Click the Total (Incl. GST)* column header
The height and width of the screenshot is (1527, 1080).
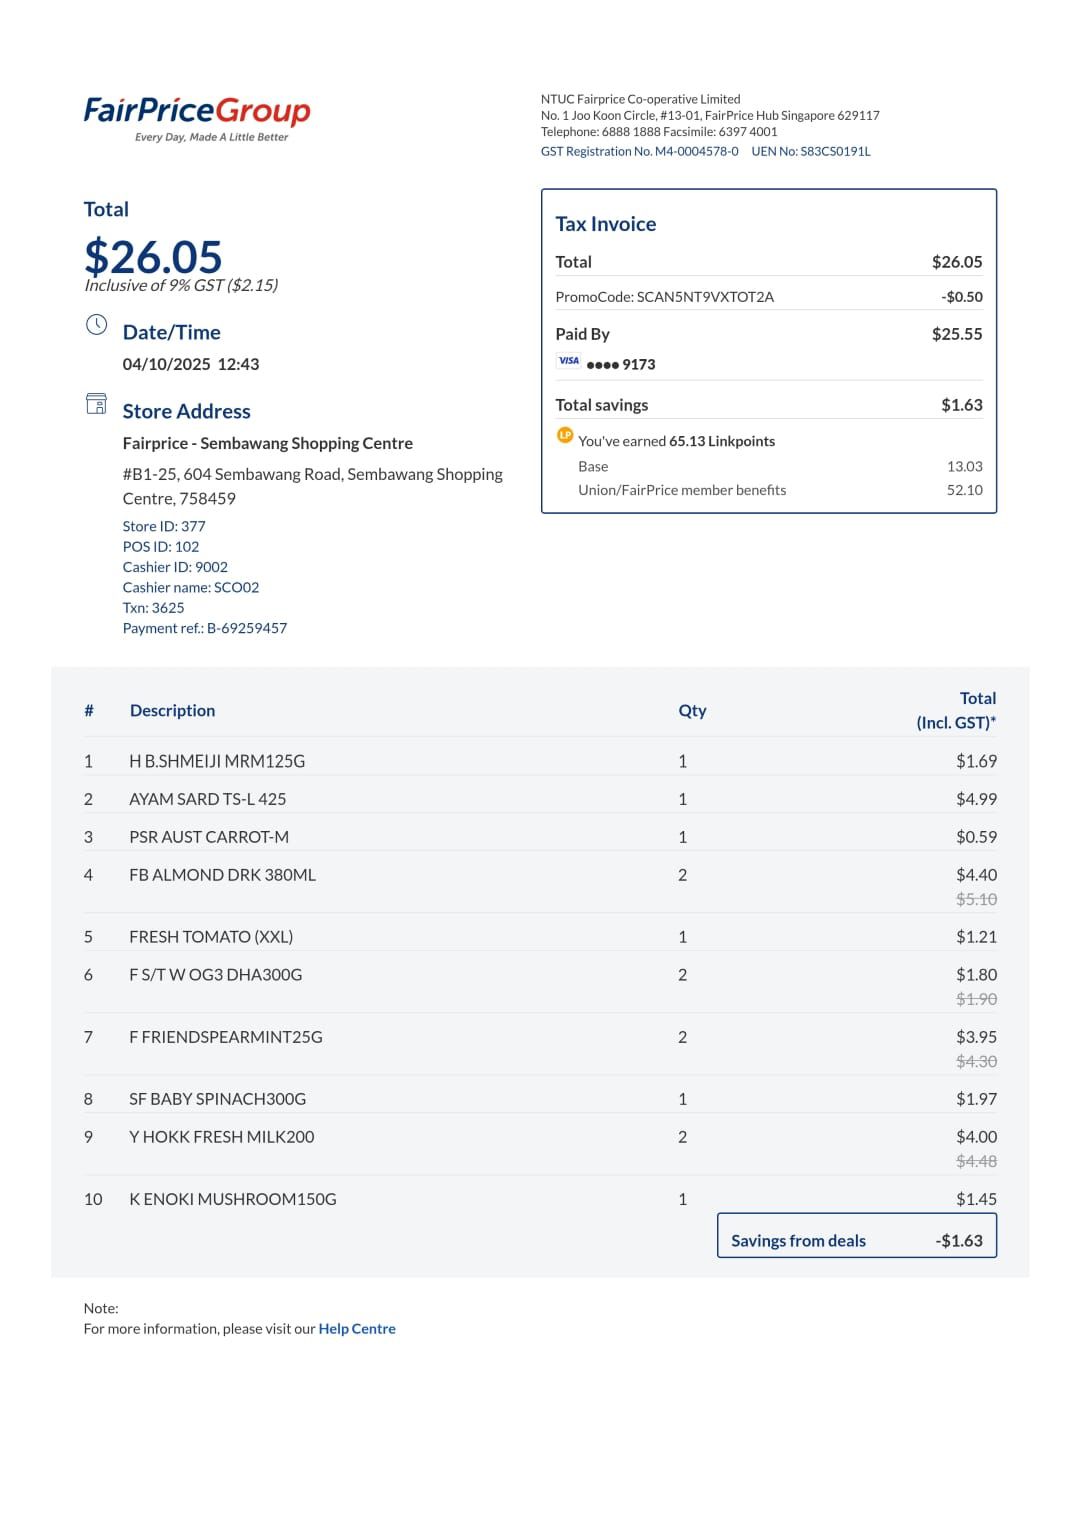pyautogui.click(x=957, y=711)
